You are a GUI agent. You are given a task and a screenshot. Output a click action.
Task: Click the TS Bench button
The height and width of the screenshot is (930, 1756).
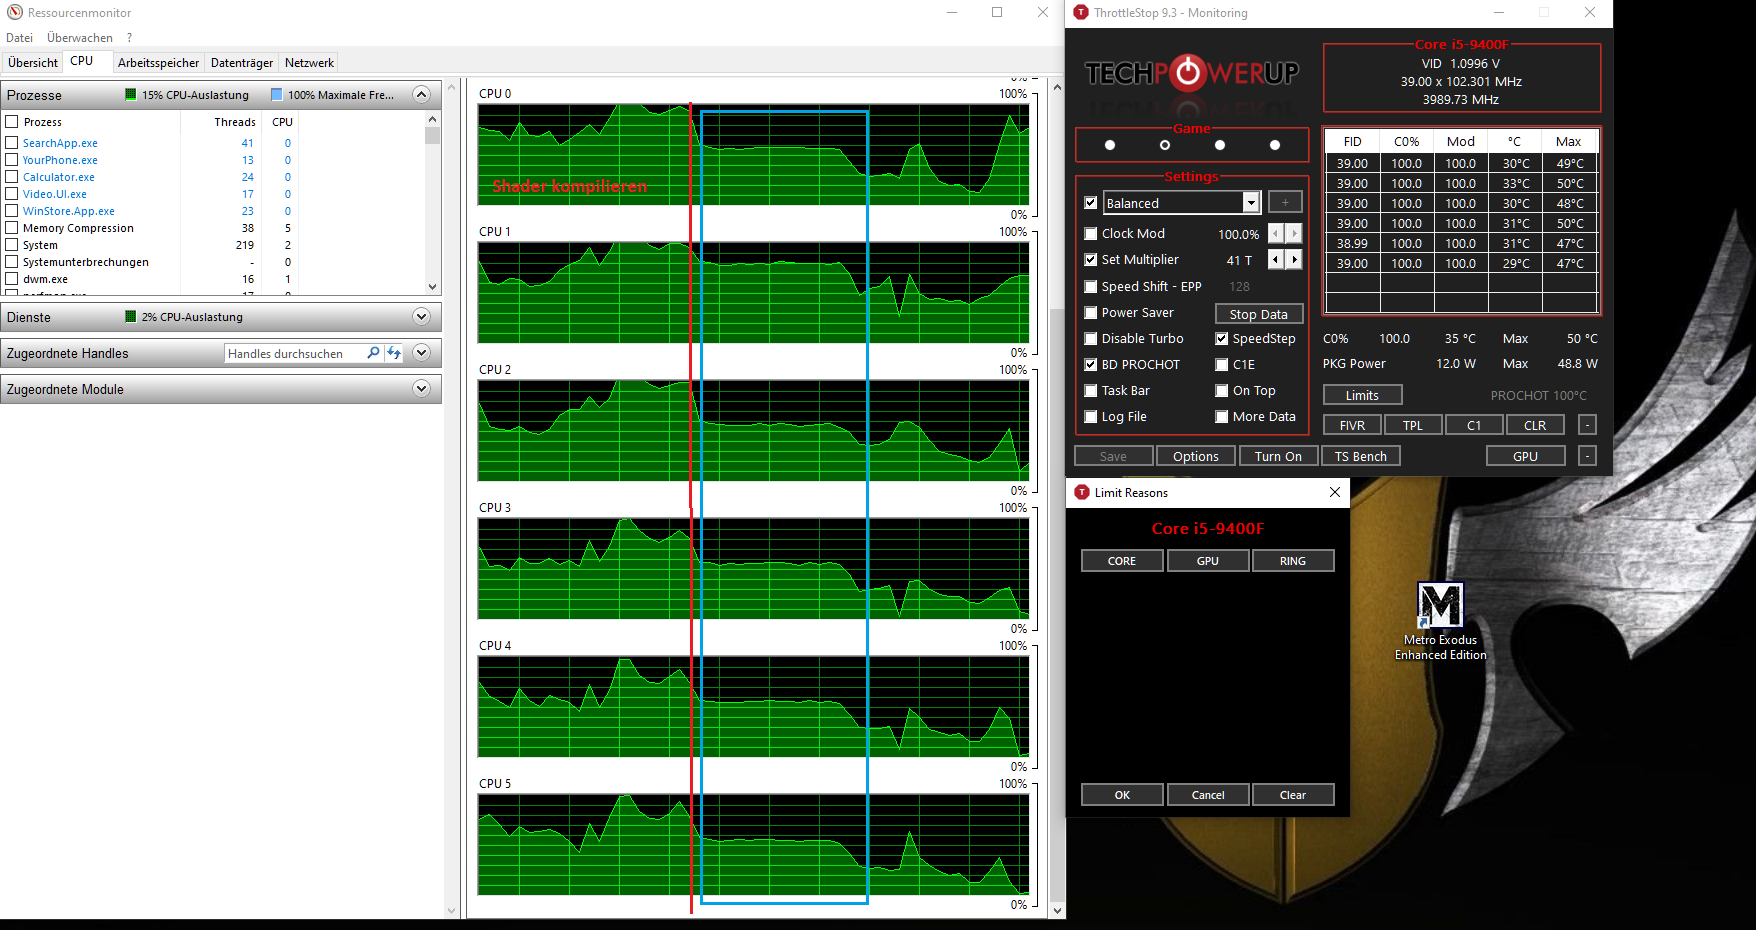[x=1360, y=456]
